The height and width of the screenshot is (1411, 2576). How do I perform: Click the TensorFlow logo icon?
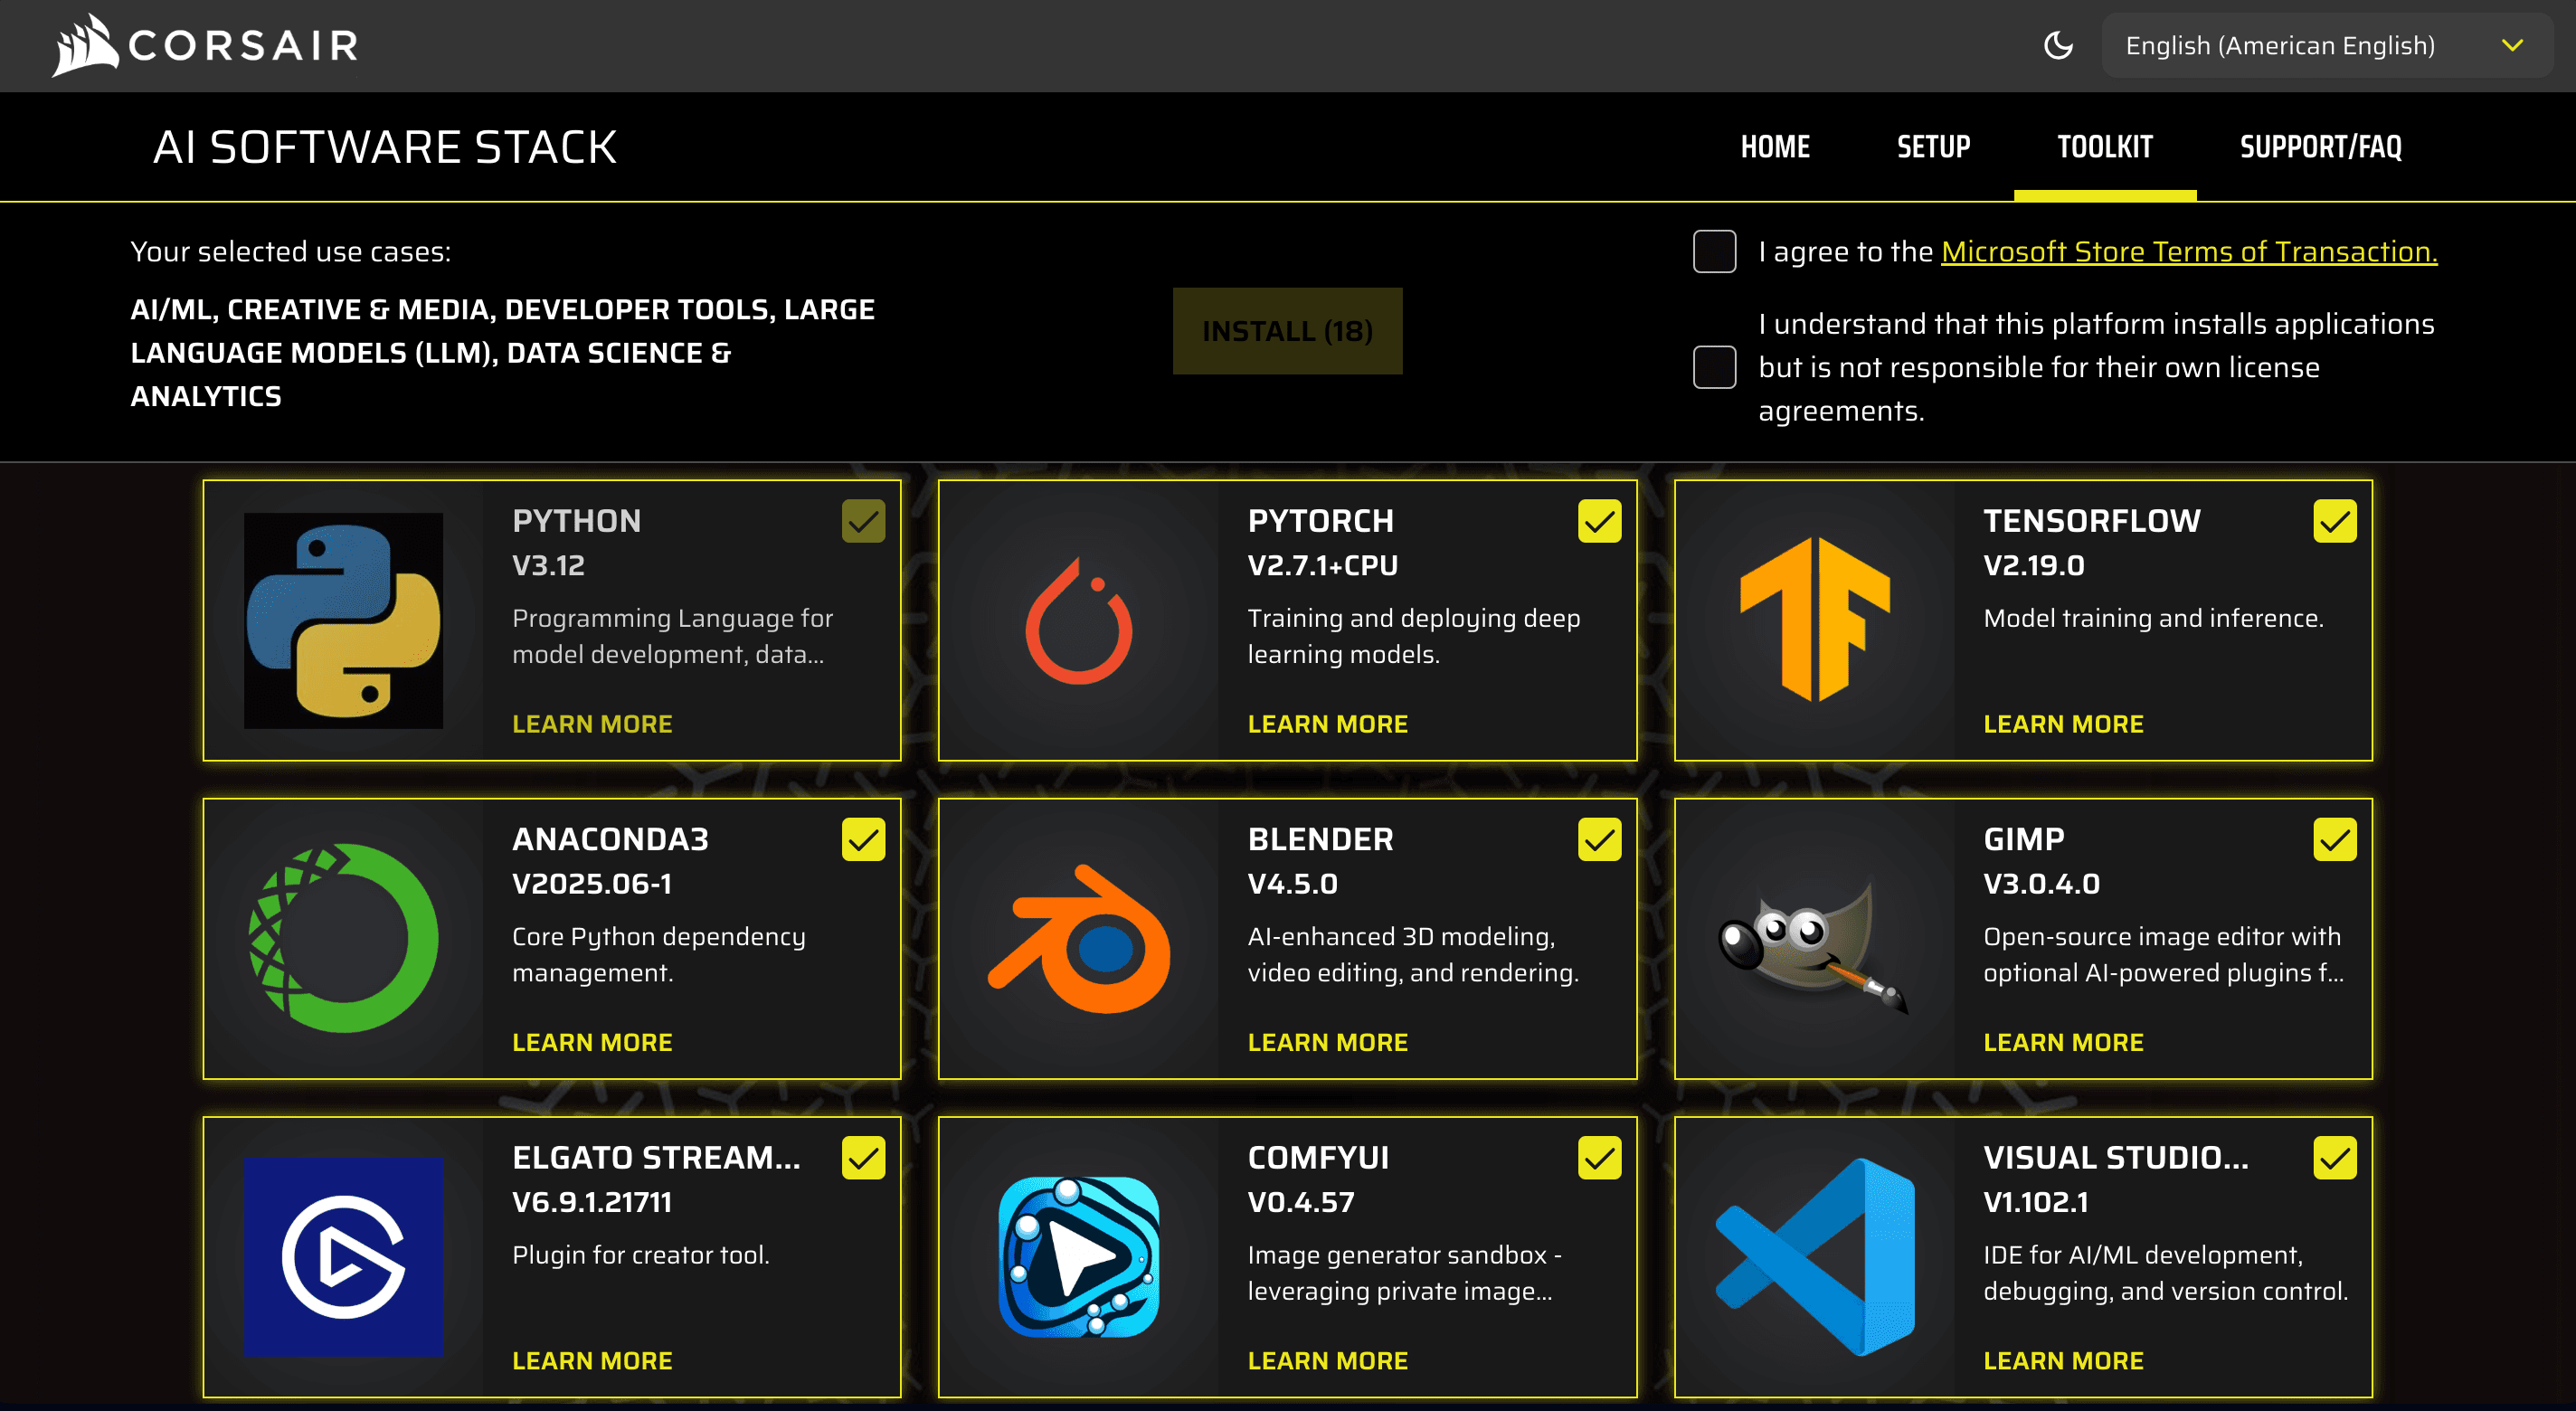(x=1815, y=620)
